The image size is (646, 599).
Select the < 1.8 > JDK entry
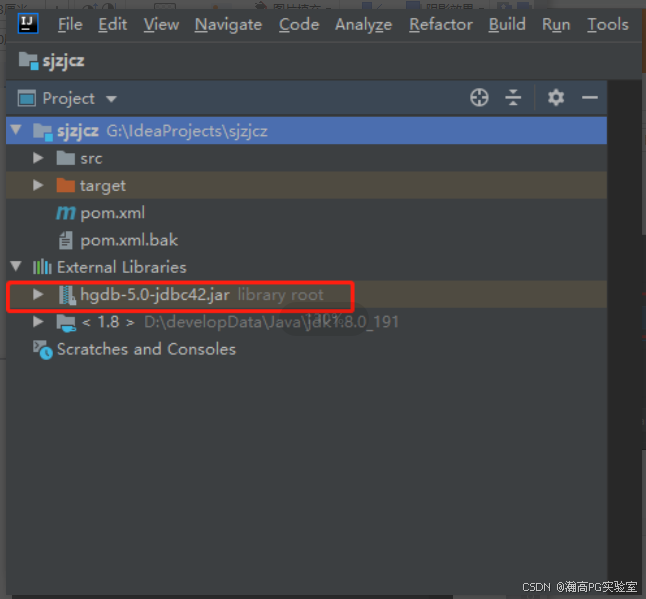(x=306, y=321)
